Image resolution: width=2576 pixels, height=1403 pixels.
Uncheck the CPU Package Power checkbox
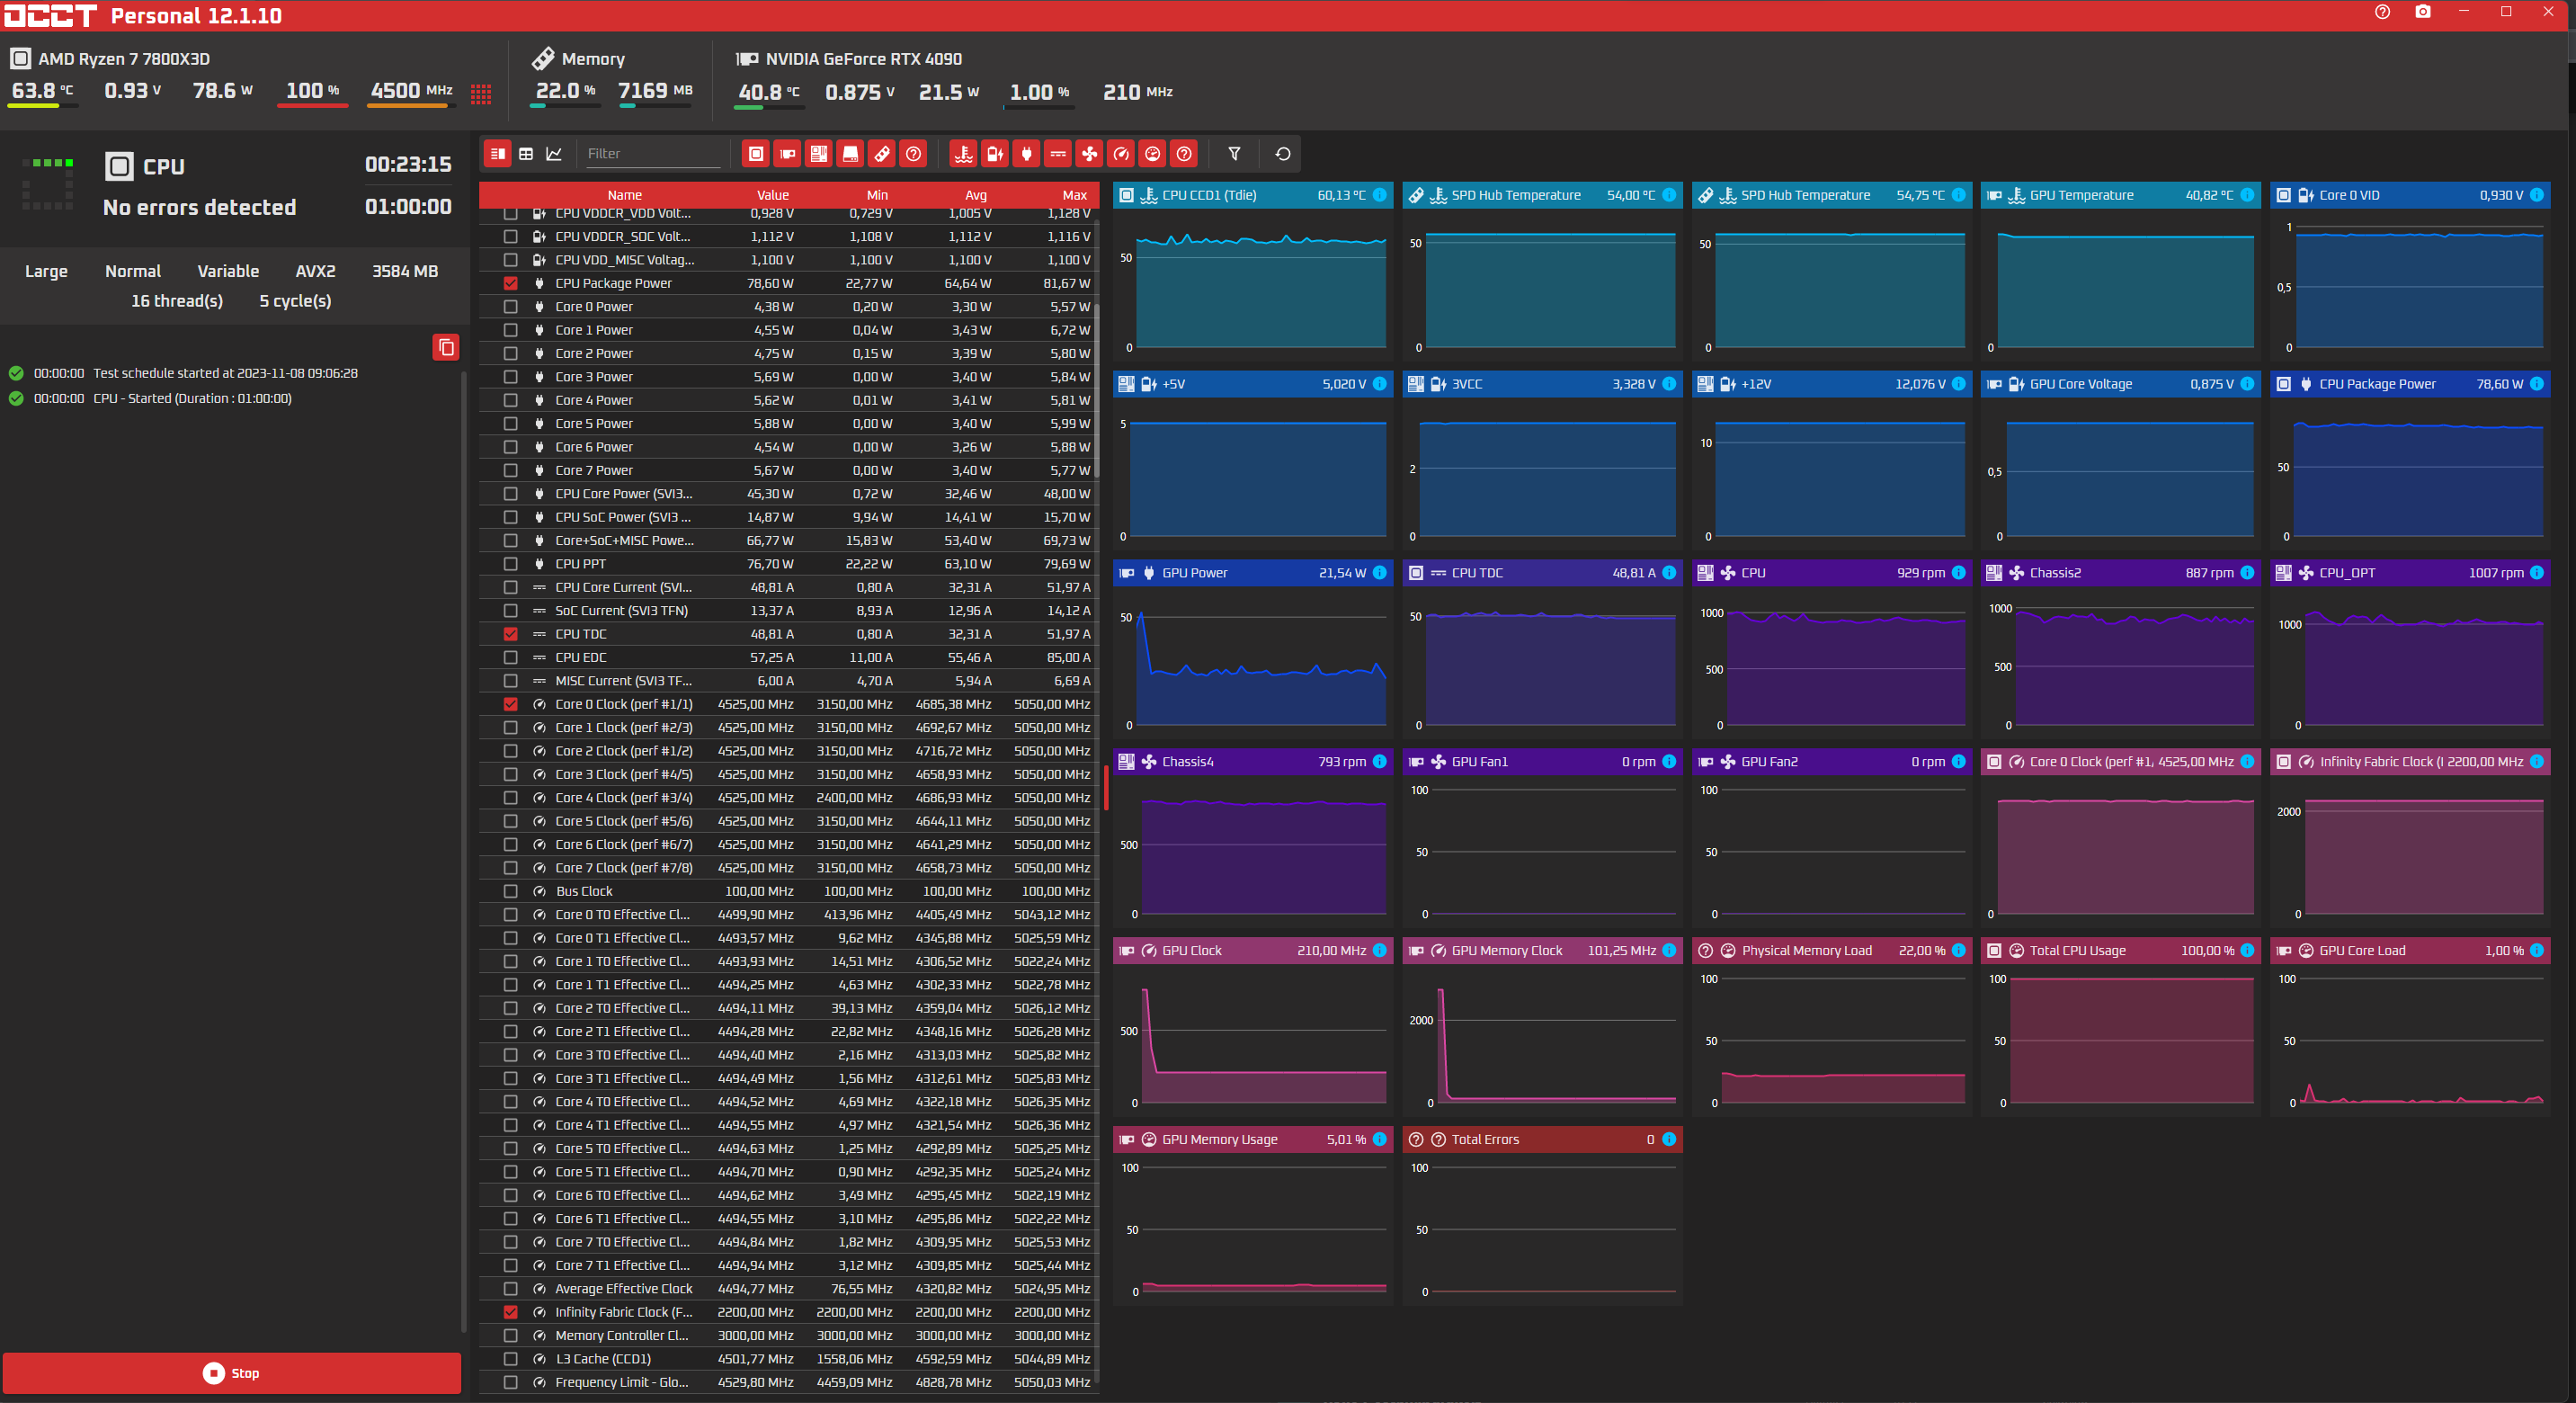[x=510, y=283]
